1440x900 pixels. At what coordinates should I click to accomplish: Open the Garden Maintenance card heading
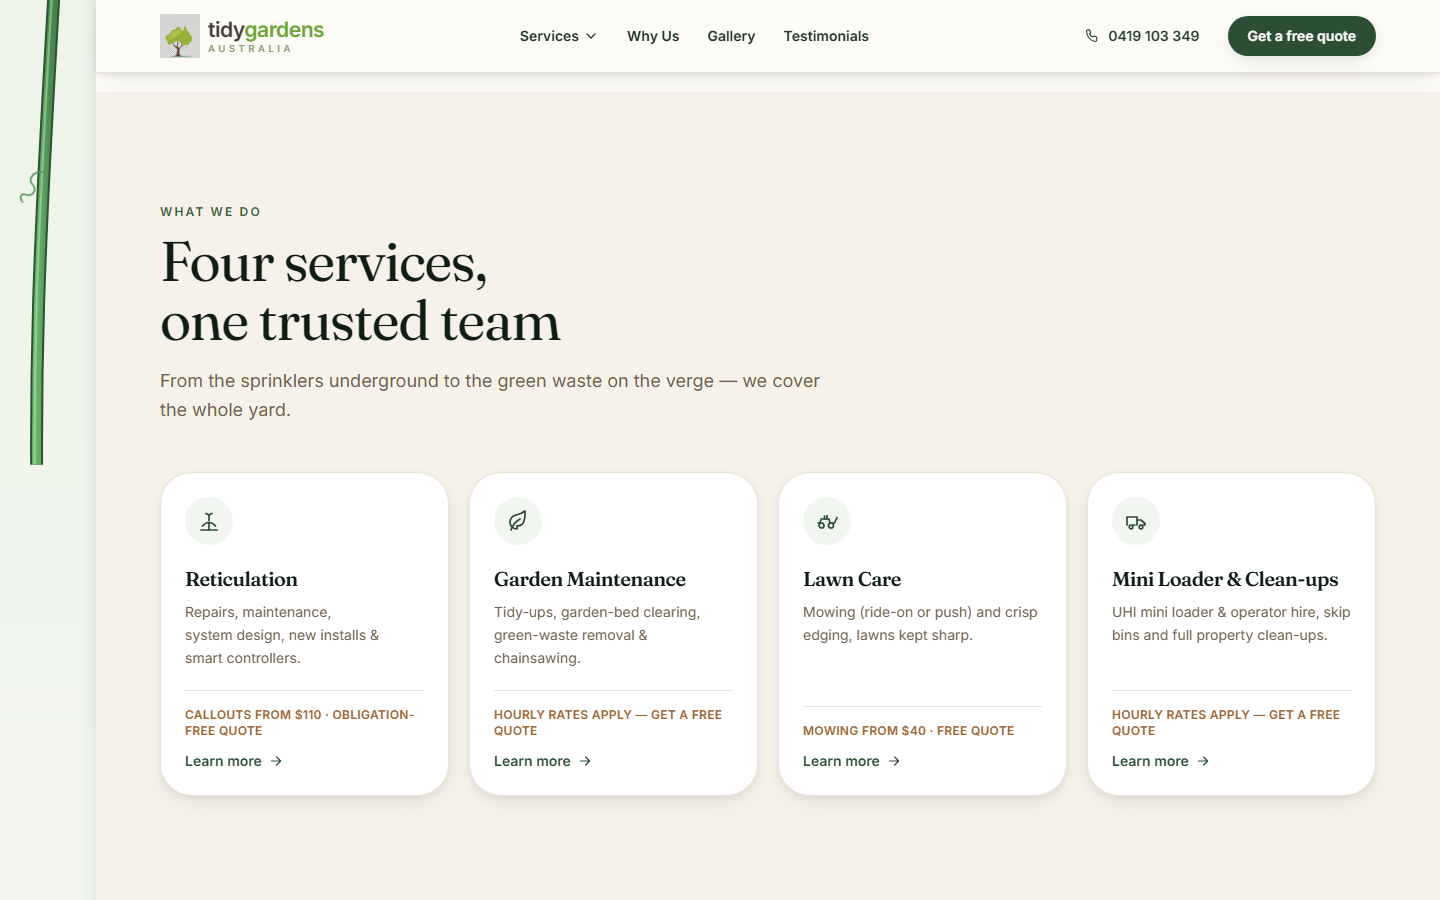point(590,579)
